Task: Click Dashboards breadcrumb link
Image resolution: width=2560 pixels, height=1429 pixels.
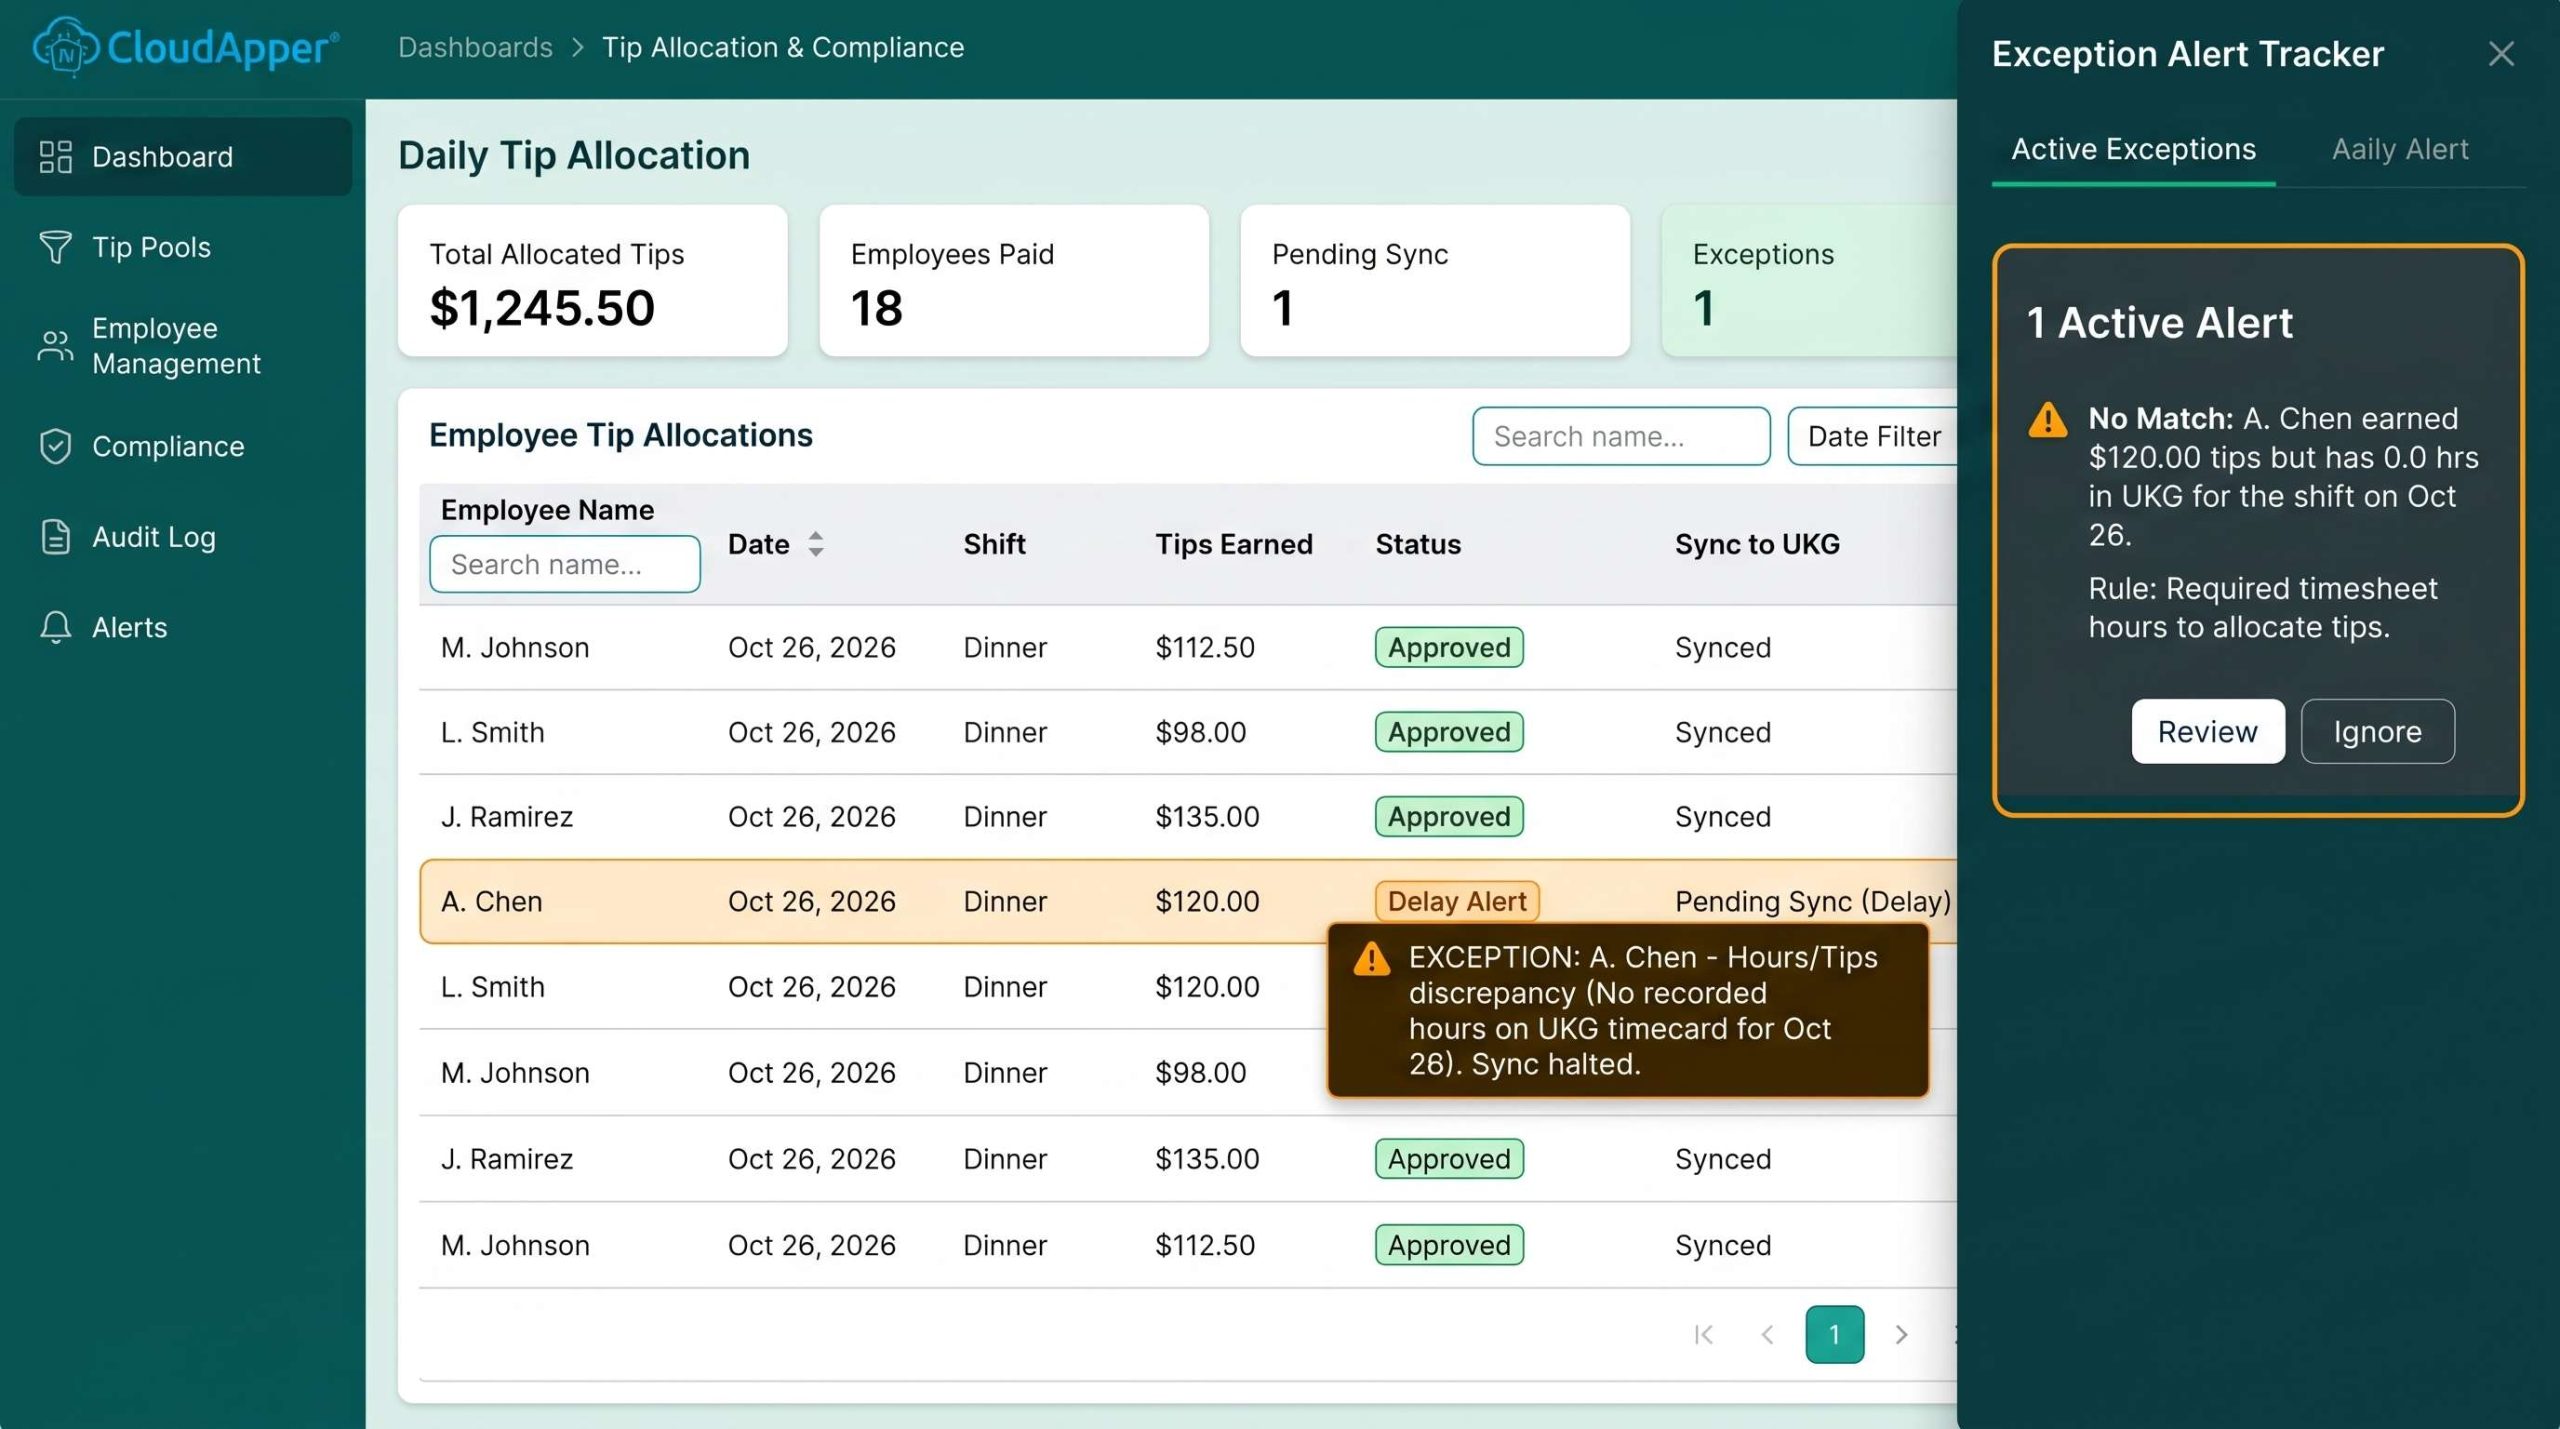Action: pos(475,47)
